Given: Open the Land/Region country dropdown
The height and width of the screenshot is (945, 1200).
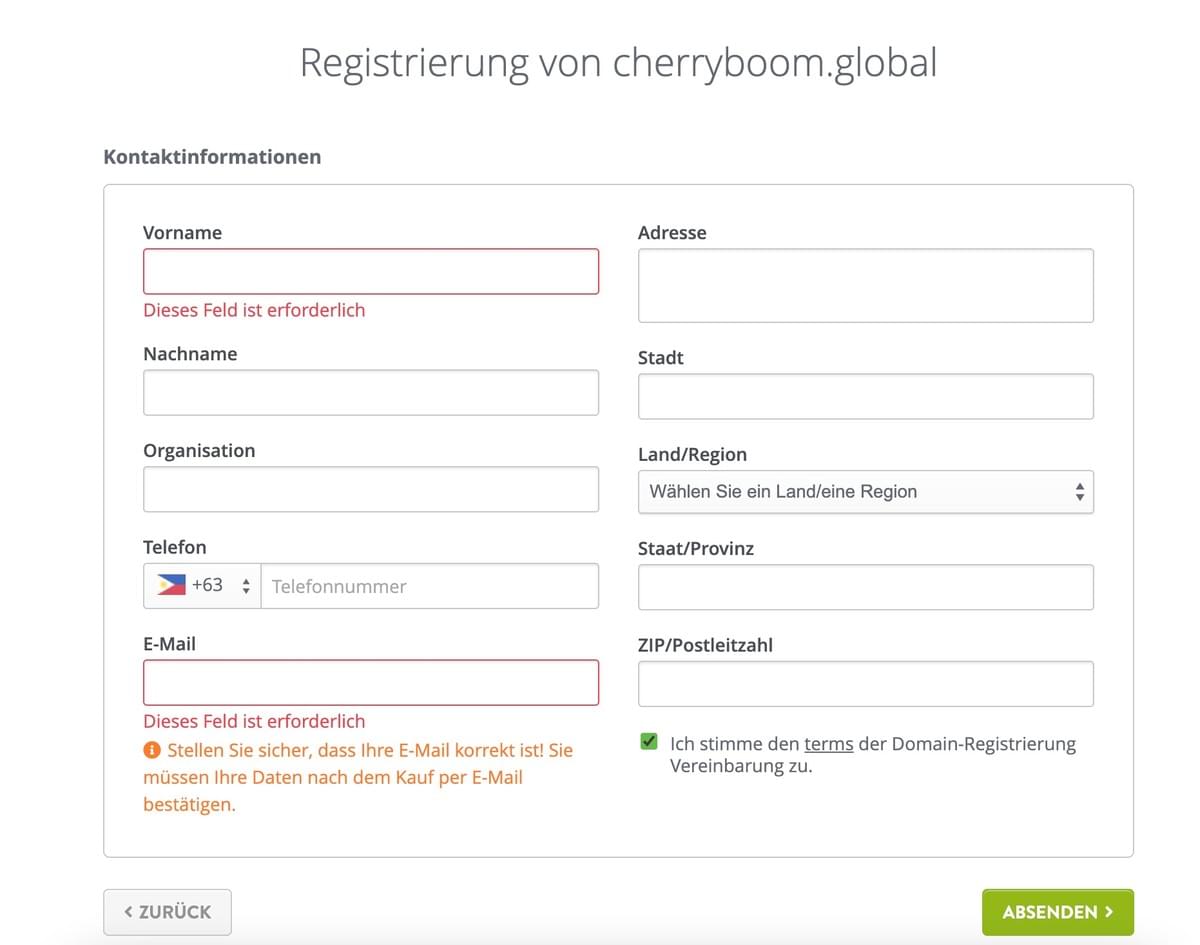Looking at the screenshot, I should click(865, 491).
